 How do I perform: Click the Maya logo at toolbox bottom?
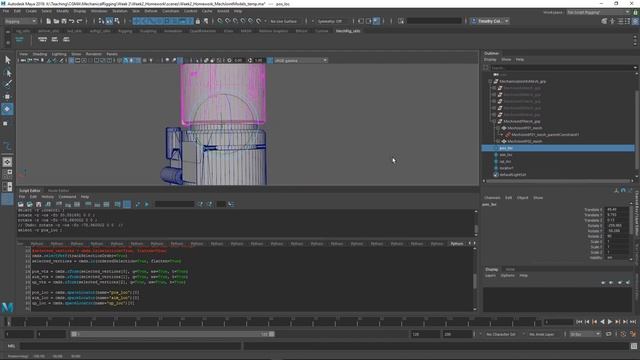click(x=7, y=307)
